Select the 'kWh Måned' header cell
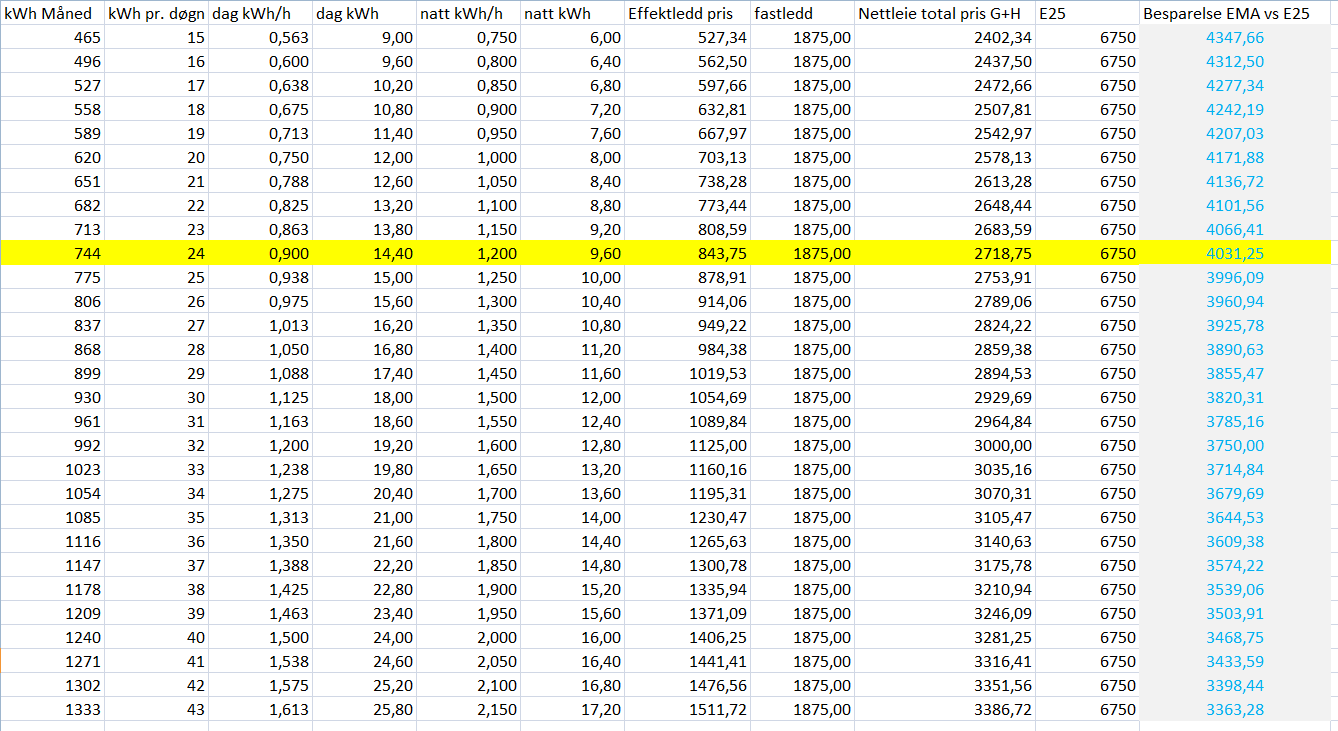This screenshot has width=1338, height=731. [52, 14]
